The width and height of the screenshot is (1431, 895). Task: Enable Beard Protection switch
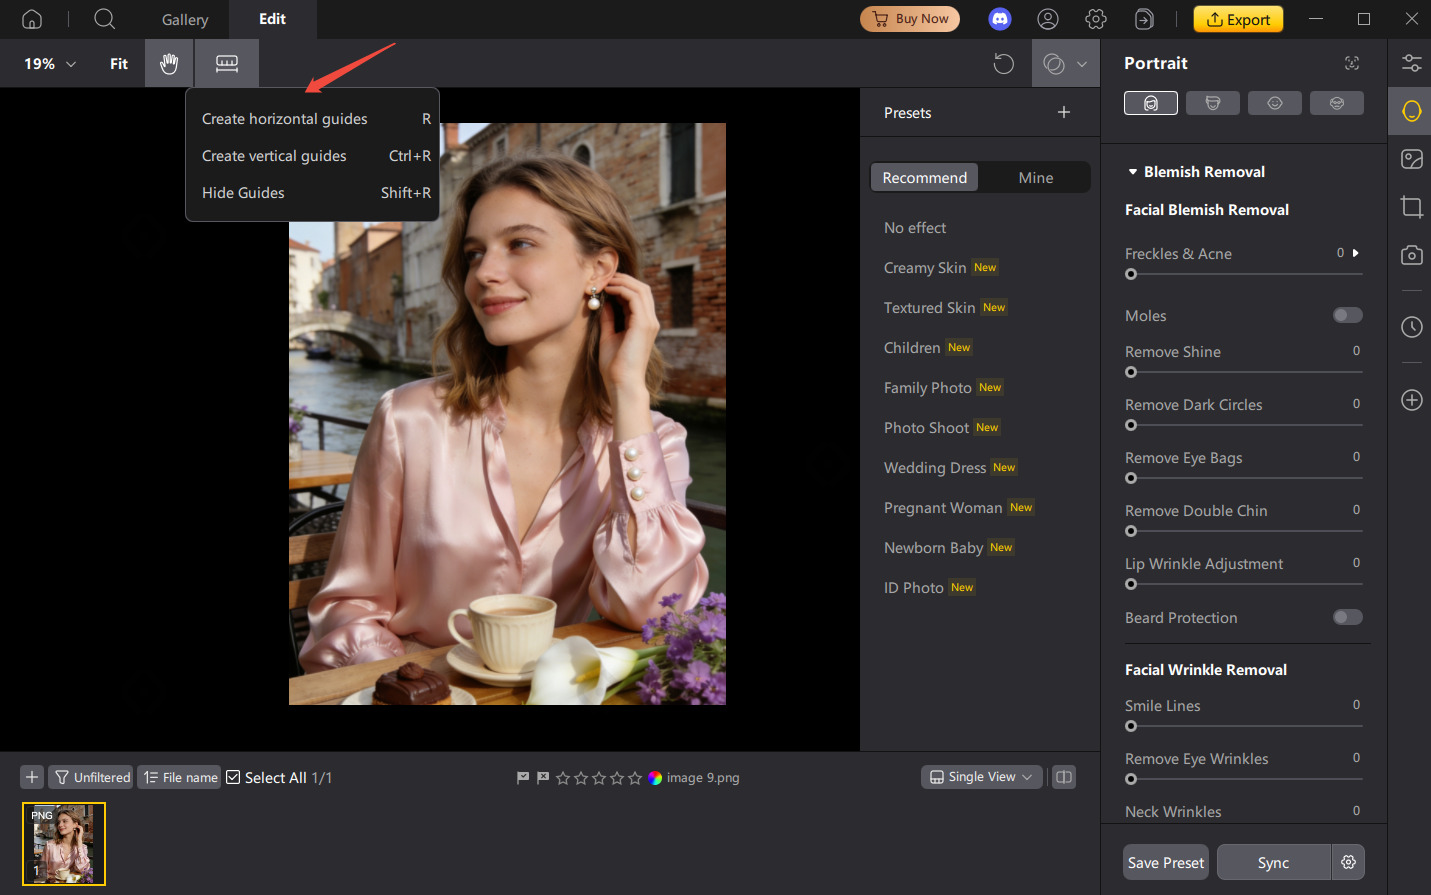(x=1347, y=617)
